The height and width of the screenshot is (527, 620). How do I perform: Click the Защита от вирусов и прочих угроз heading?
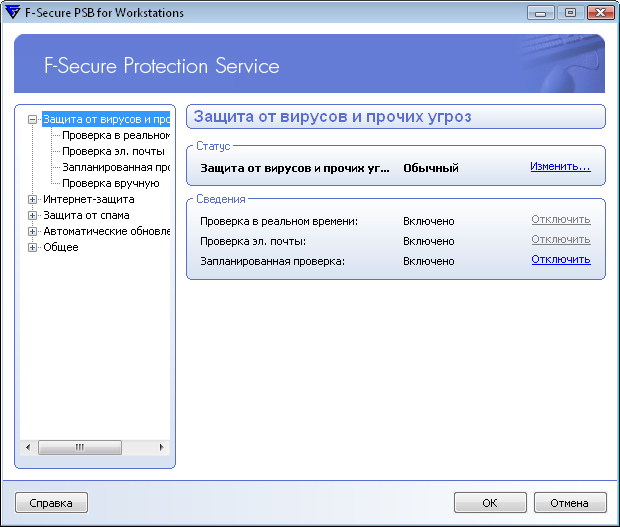tap(333, 117)
